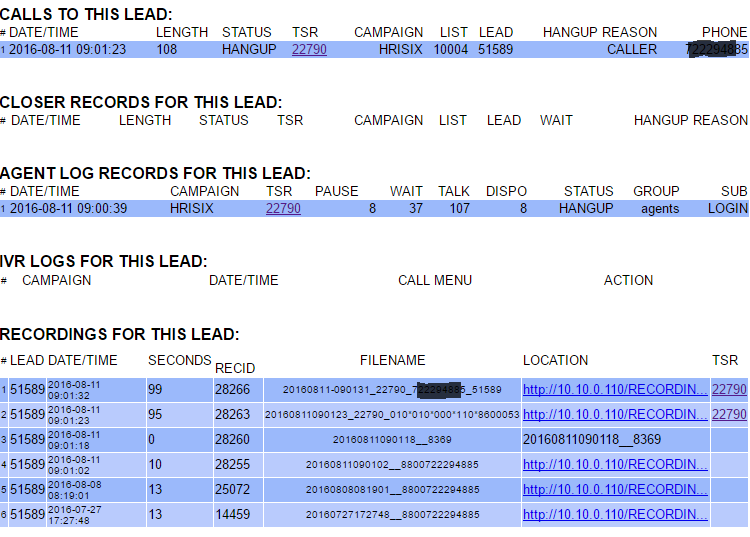This screenshot has height=537, width=750.
Task: Select recording date 2016-07-27 17:27:48
Action: coord(74,515)
